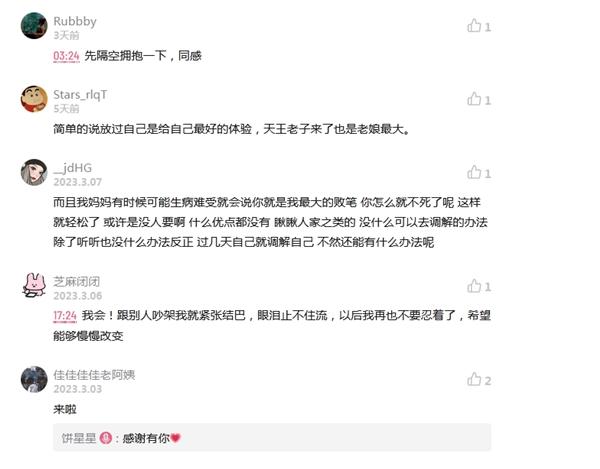Click the pink badge beside 饼星星
This screenshot has height=469, width=600.
106,438
